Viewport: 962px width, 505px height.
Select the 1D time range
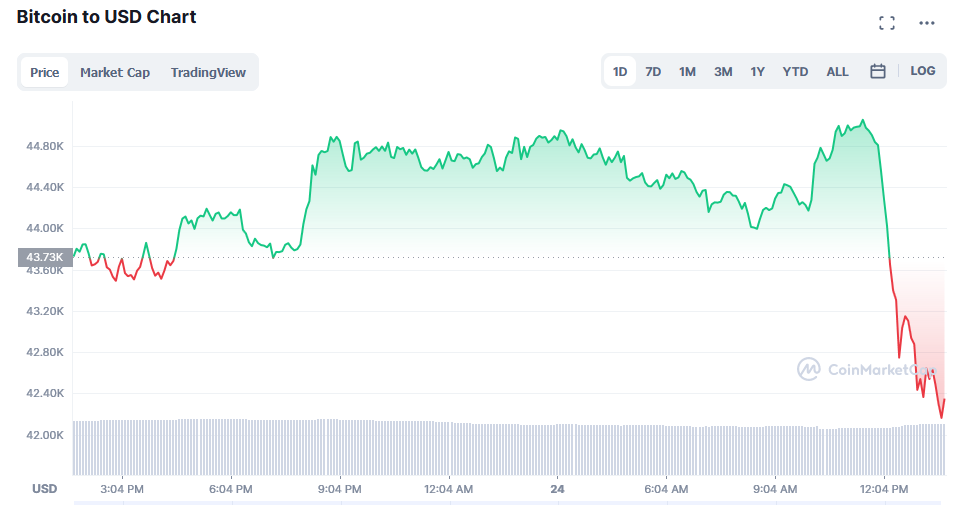point(620,71)
